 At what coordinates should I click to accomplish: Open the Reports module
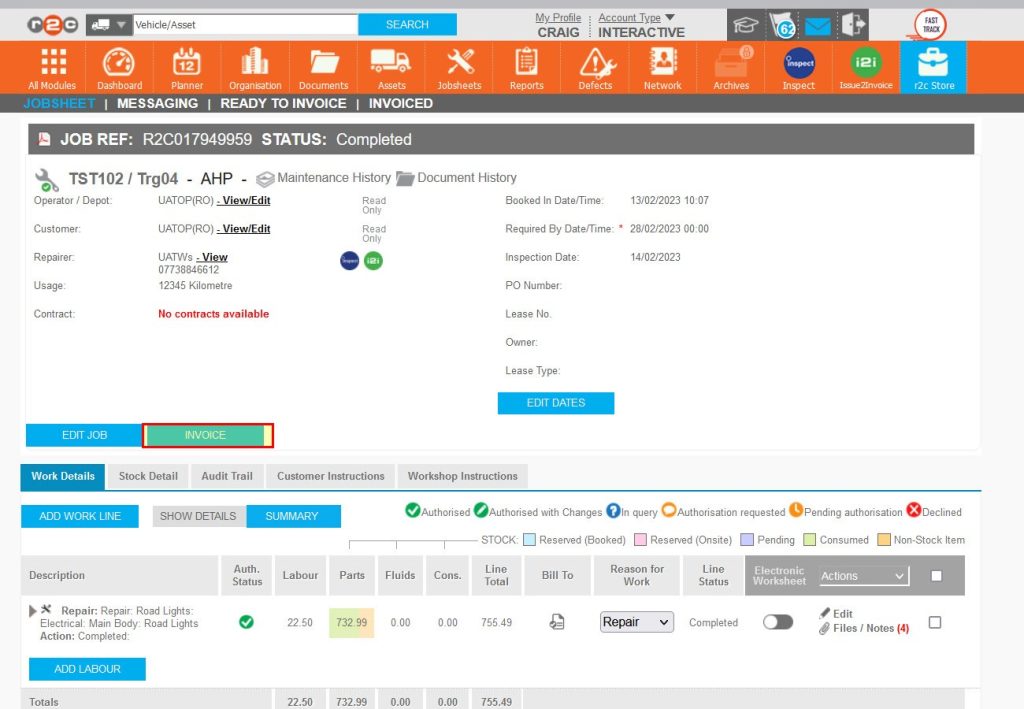coord(526,67)
